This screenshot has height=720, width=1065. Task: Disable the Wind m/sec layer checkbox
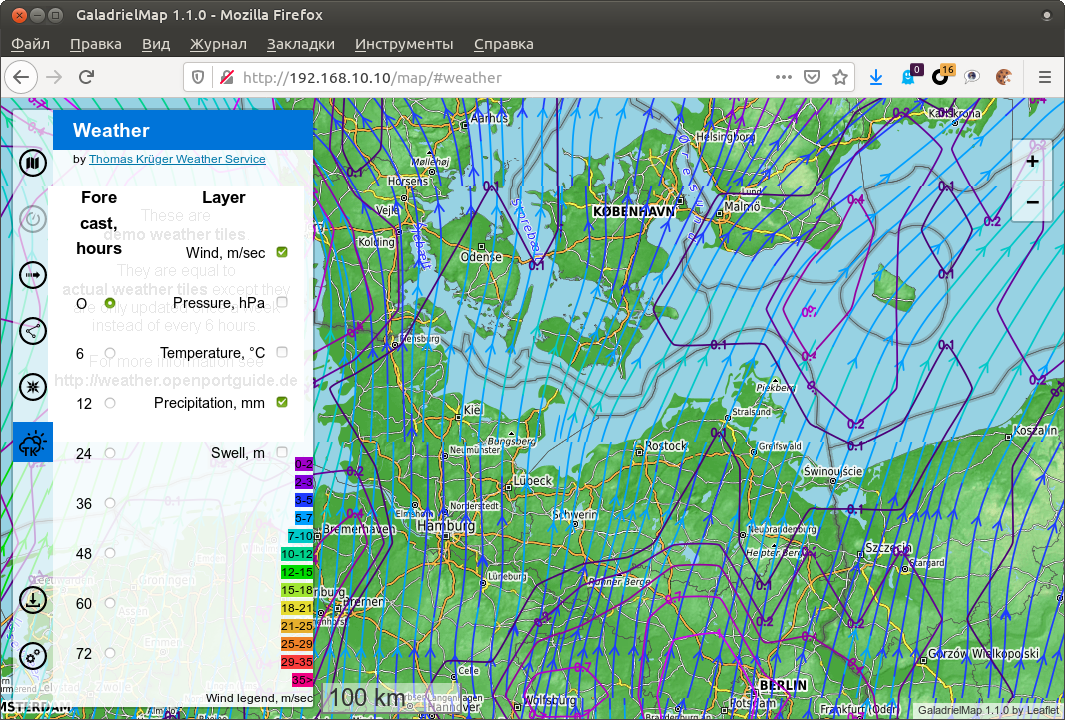point(281,252)
